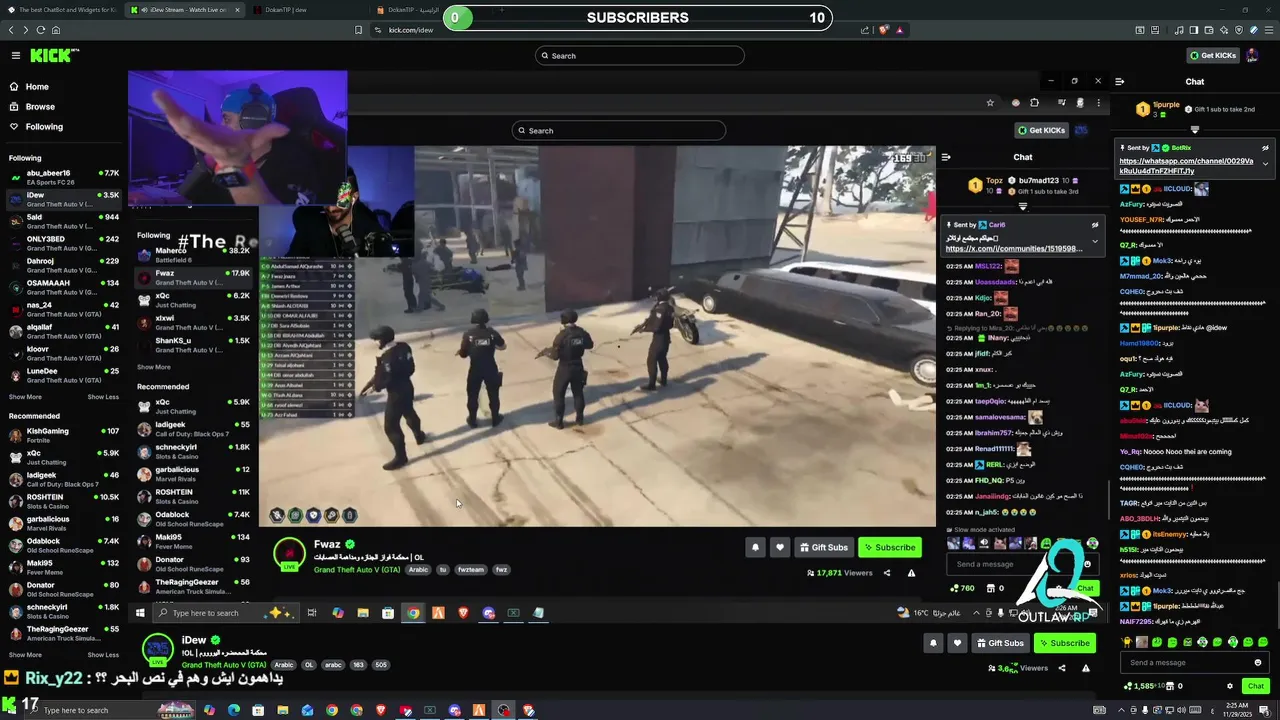Collapse the outer chat panel
Screen dimensions: 1280x720
coord(1120,82)
